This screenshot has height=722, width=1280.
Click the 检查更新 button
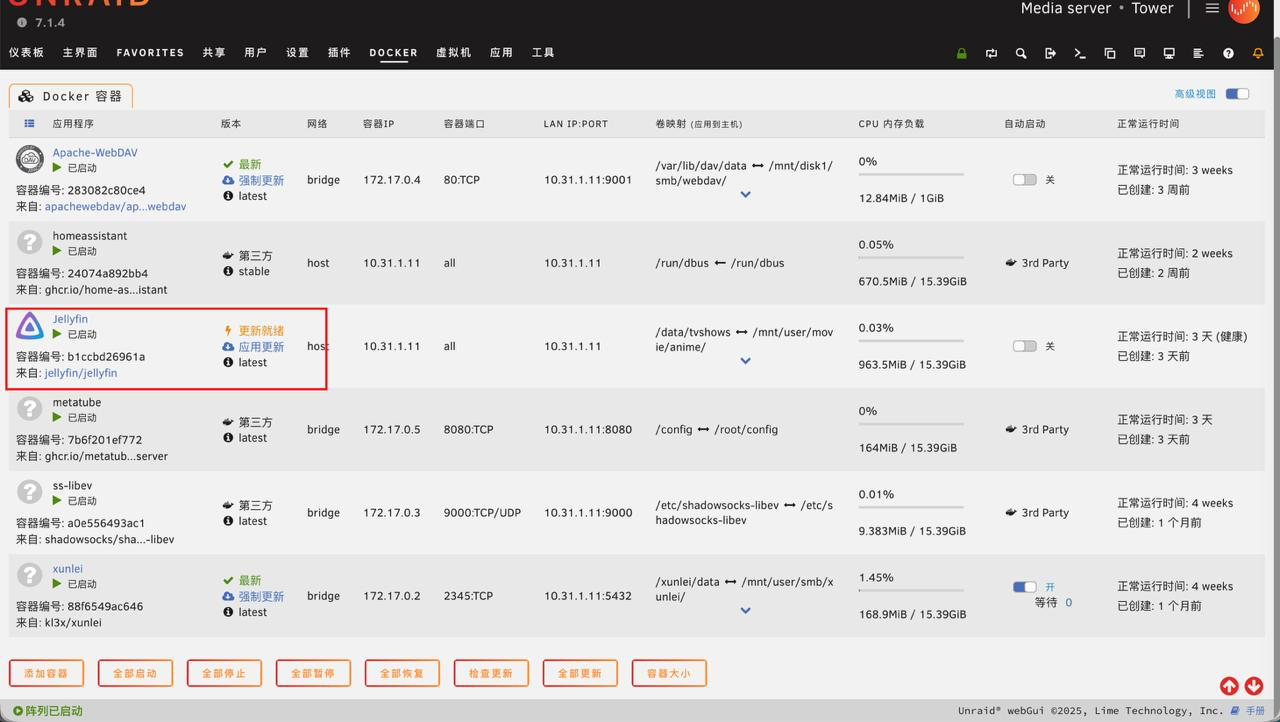490,673
